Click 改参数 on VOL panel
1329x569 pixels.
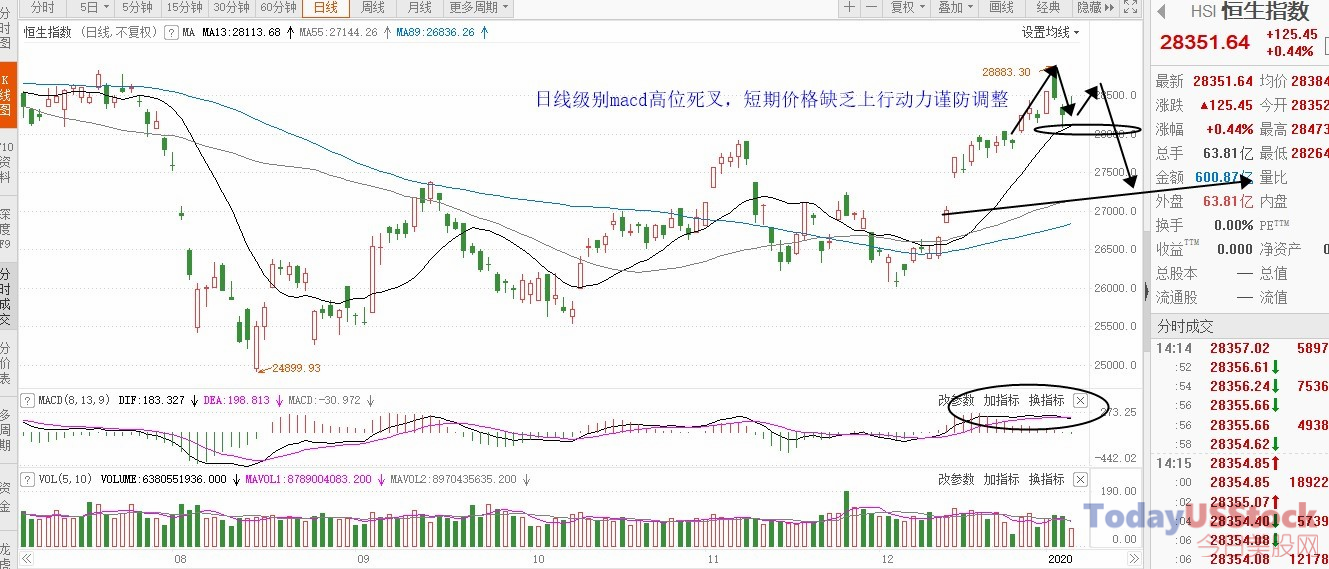pyautogui.click(x=956, y=480)
